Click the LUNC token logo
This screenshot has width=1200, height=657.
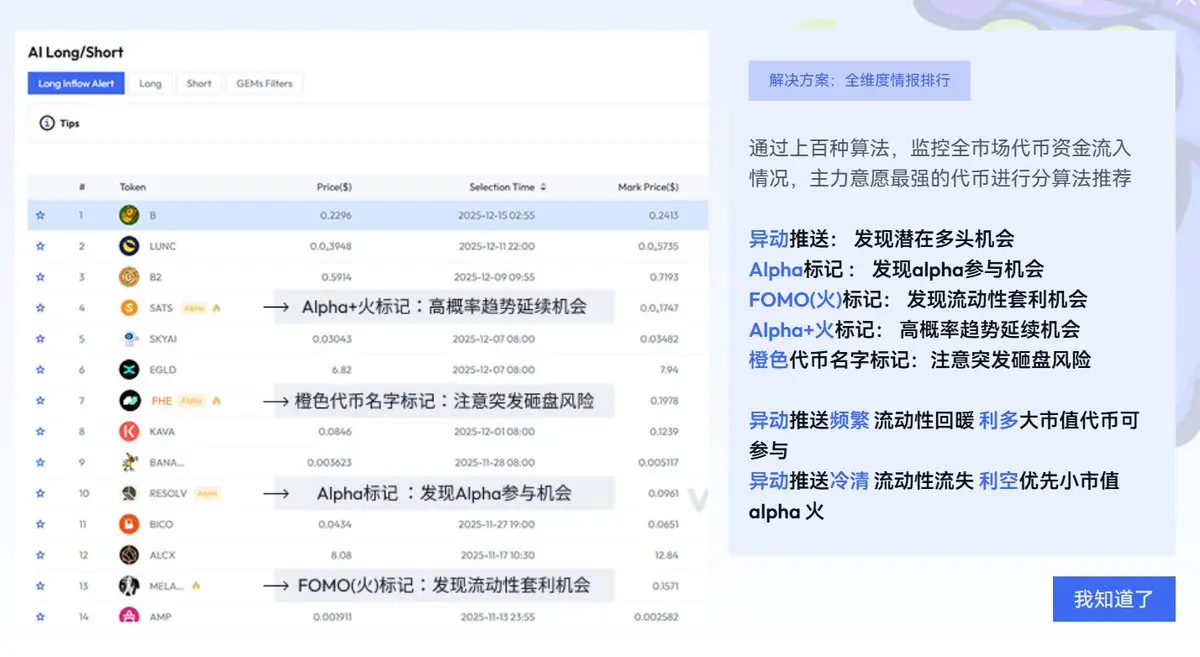coord(128,246)
